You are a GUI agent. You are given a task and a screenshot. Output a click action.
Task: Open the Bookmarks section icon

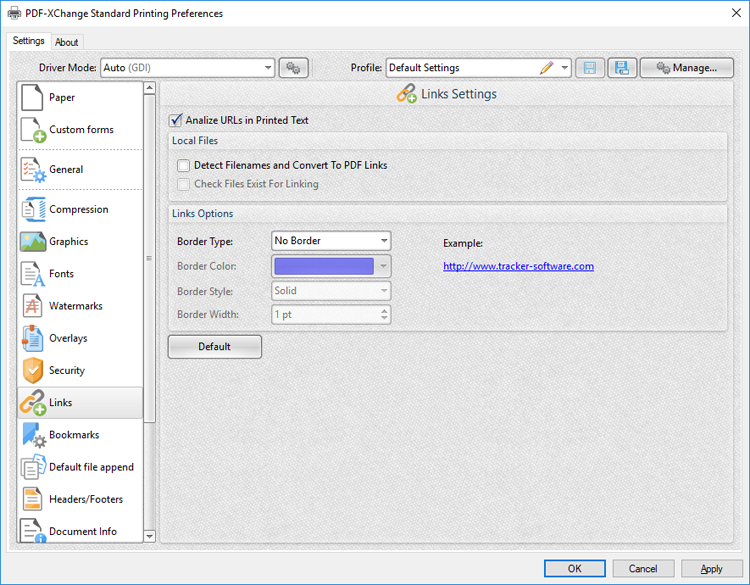33,435
